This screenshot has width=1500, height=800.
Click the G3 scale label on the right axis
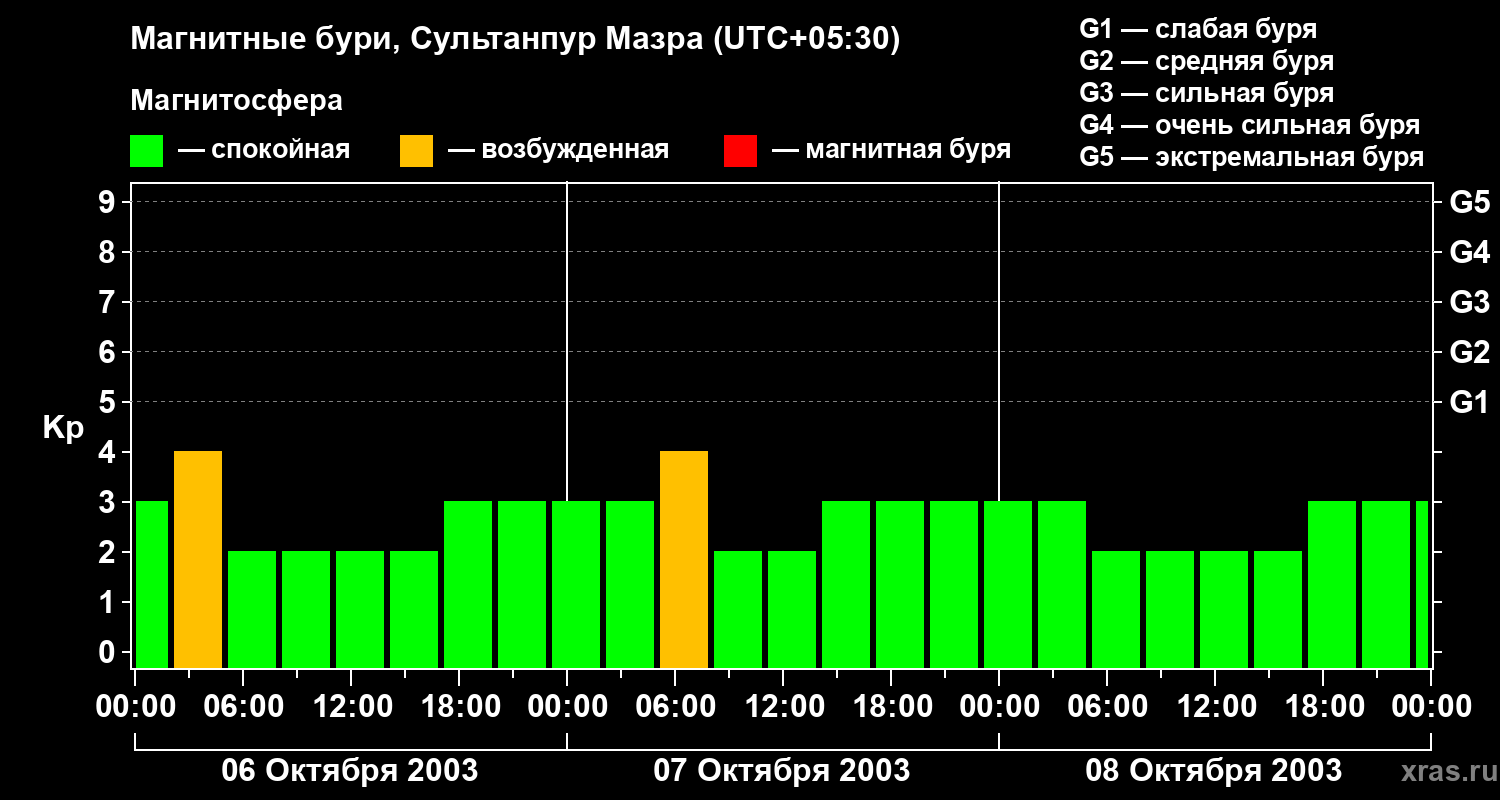tap(1470, 302)
